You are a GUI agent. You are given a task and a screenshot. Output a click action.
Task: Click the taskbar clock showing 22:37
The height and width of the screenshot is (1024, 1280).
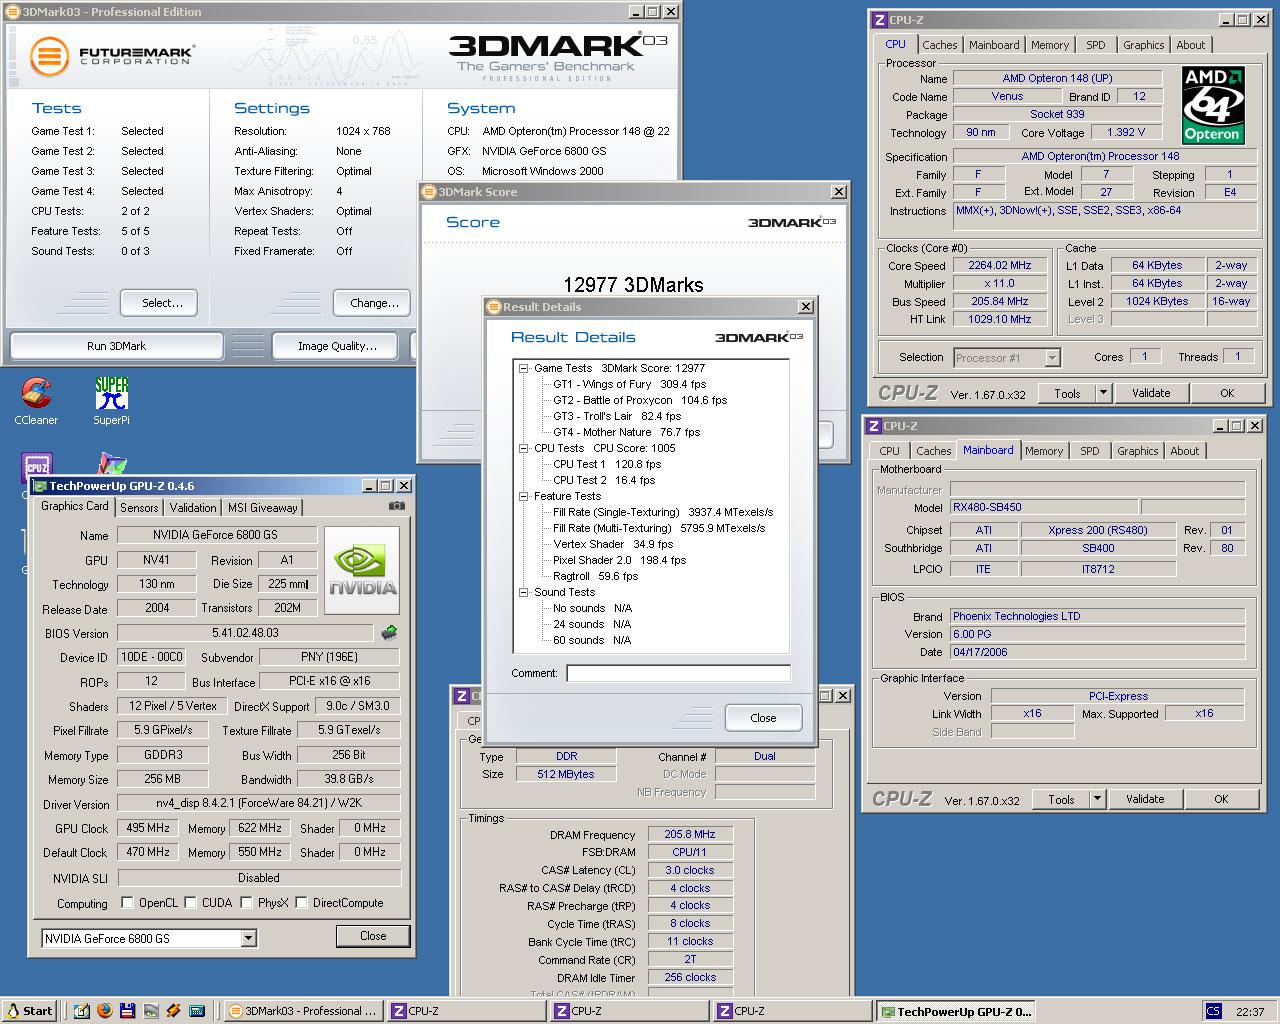[x=1249, y=1011]
